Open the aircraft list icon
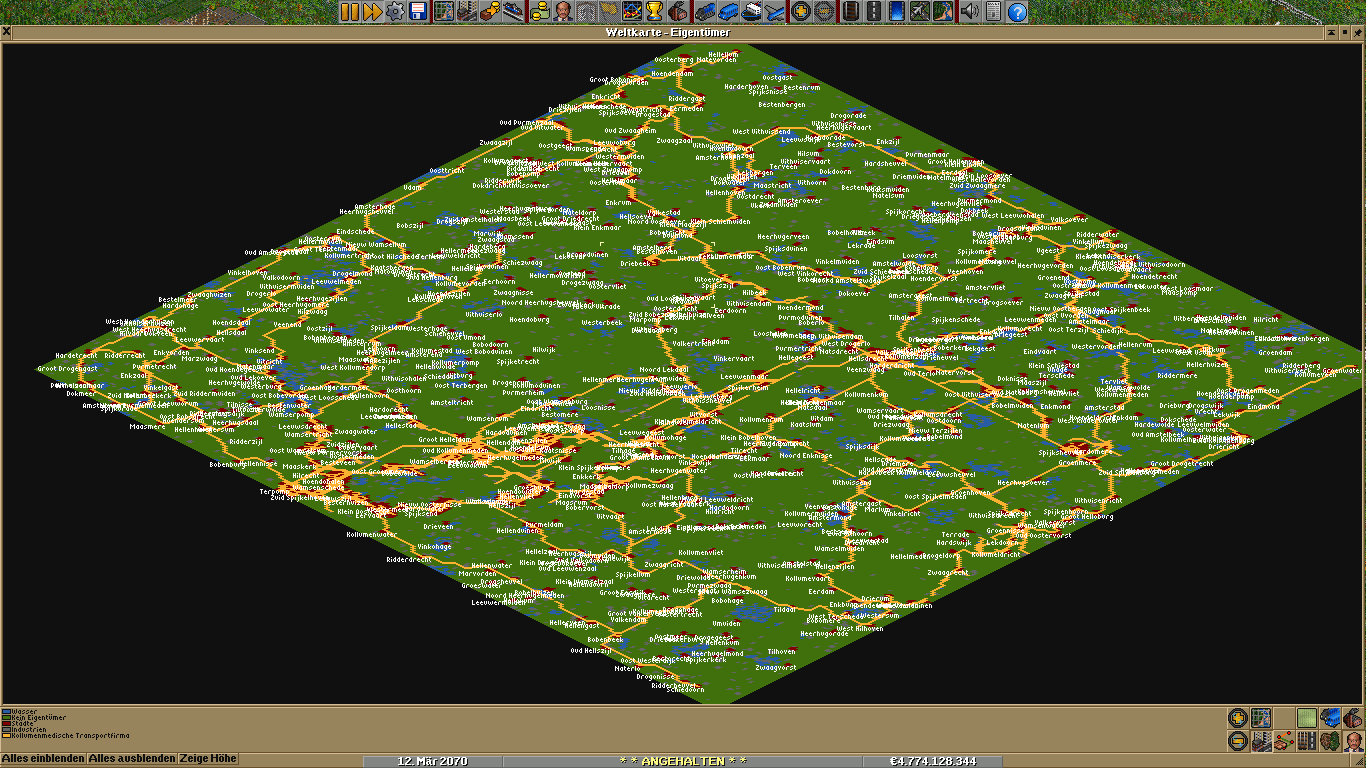Screen dimensions: 1366x768 (x=773, y=12)
